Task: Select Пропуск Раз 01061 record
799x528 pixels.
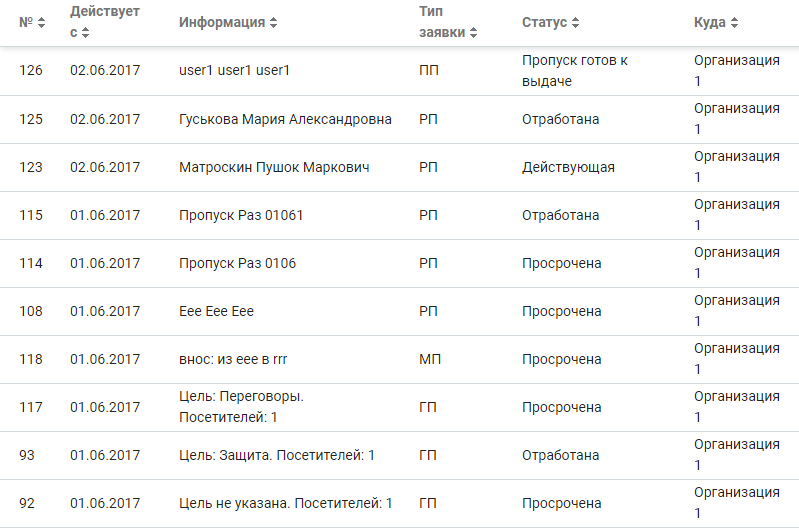Action: [400, 215]
